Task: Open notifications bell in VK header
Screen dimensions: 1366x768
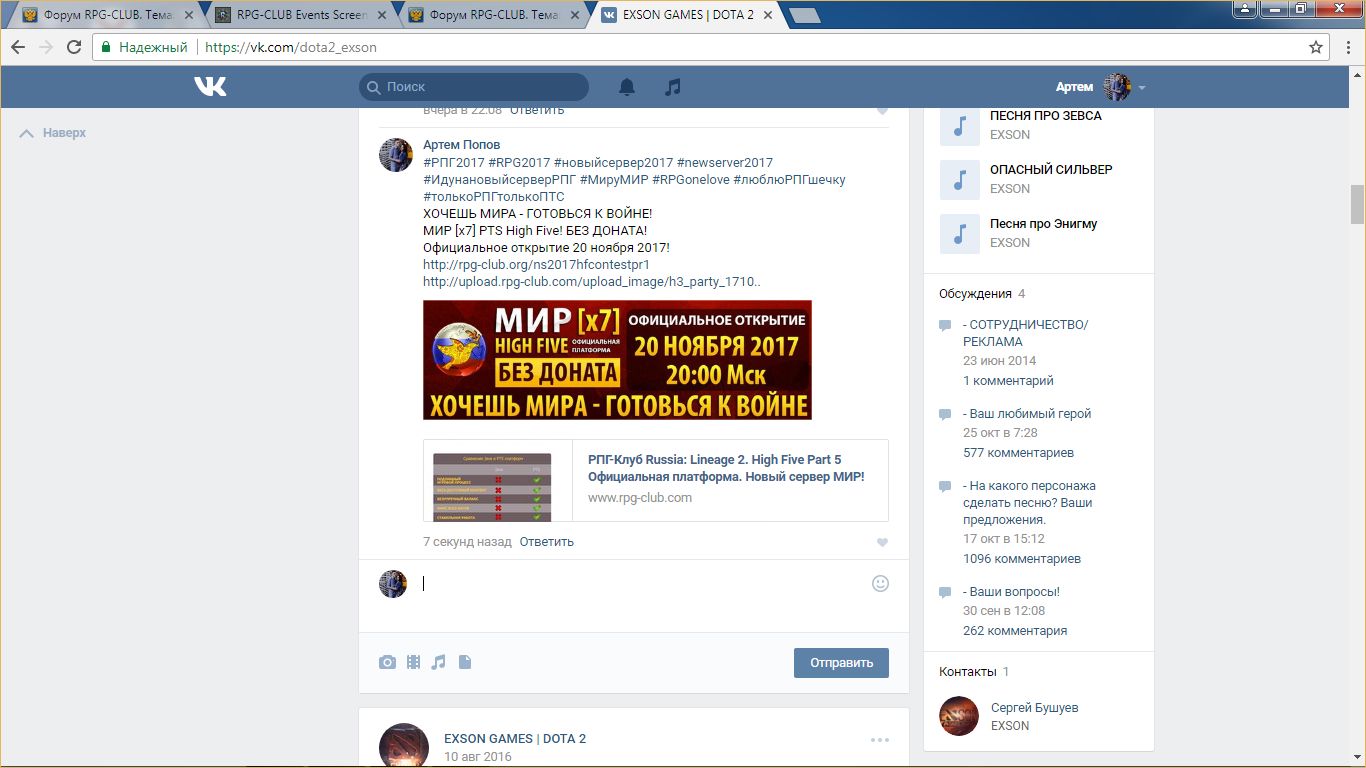Action: tap(627, 87)
